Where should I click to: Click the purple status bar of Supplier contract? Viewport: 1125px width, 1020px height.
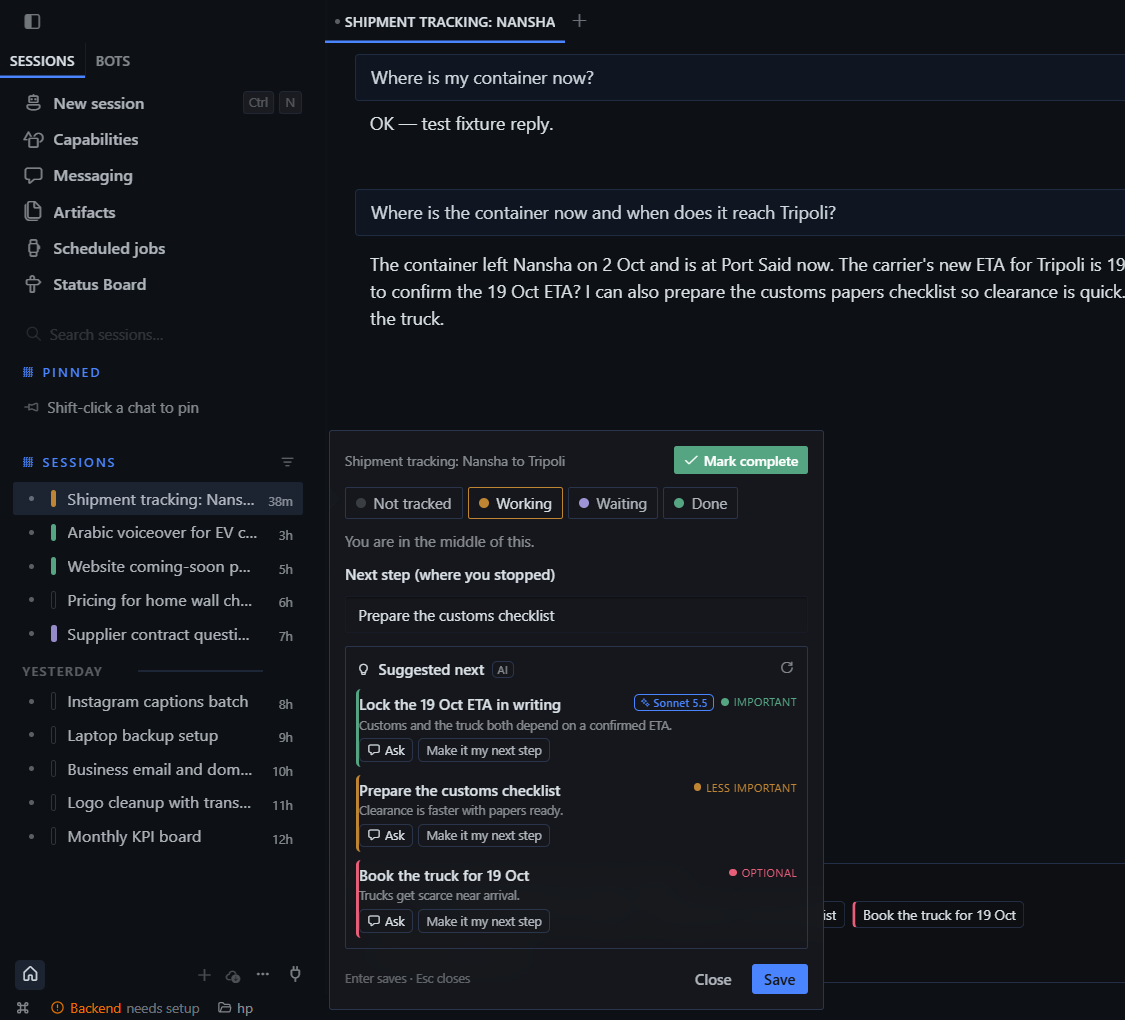point(54,634)
